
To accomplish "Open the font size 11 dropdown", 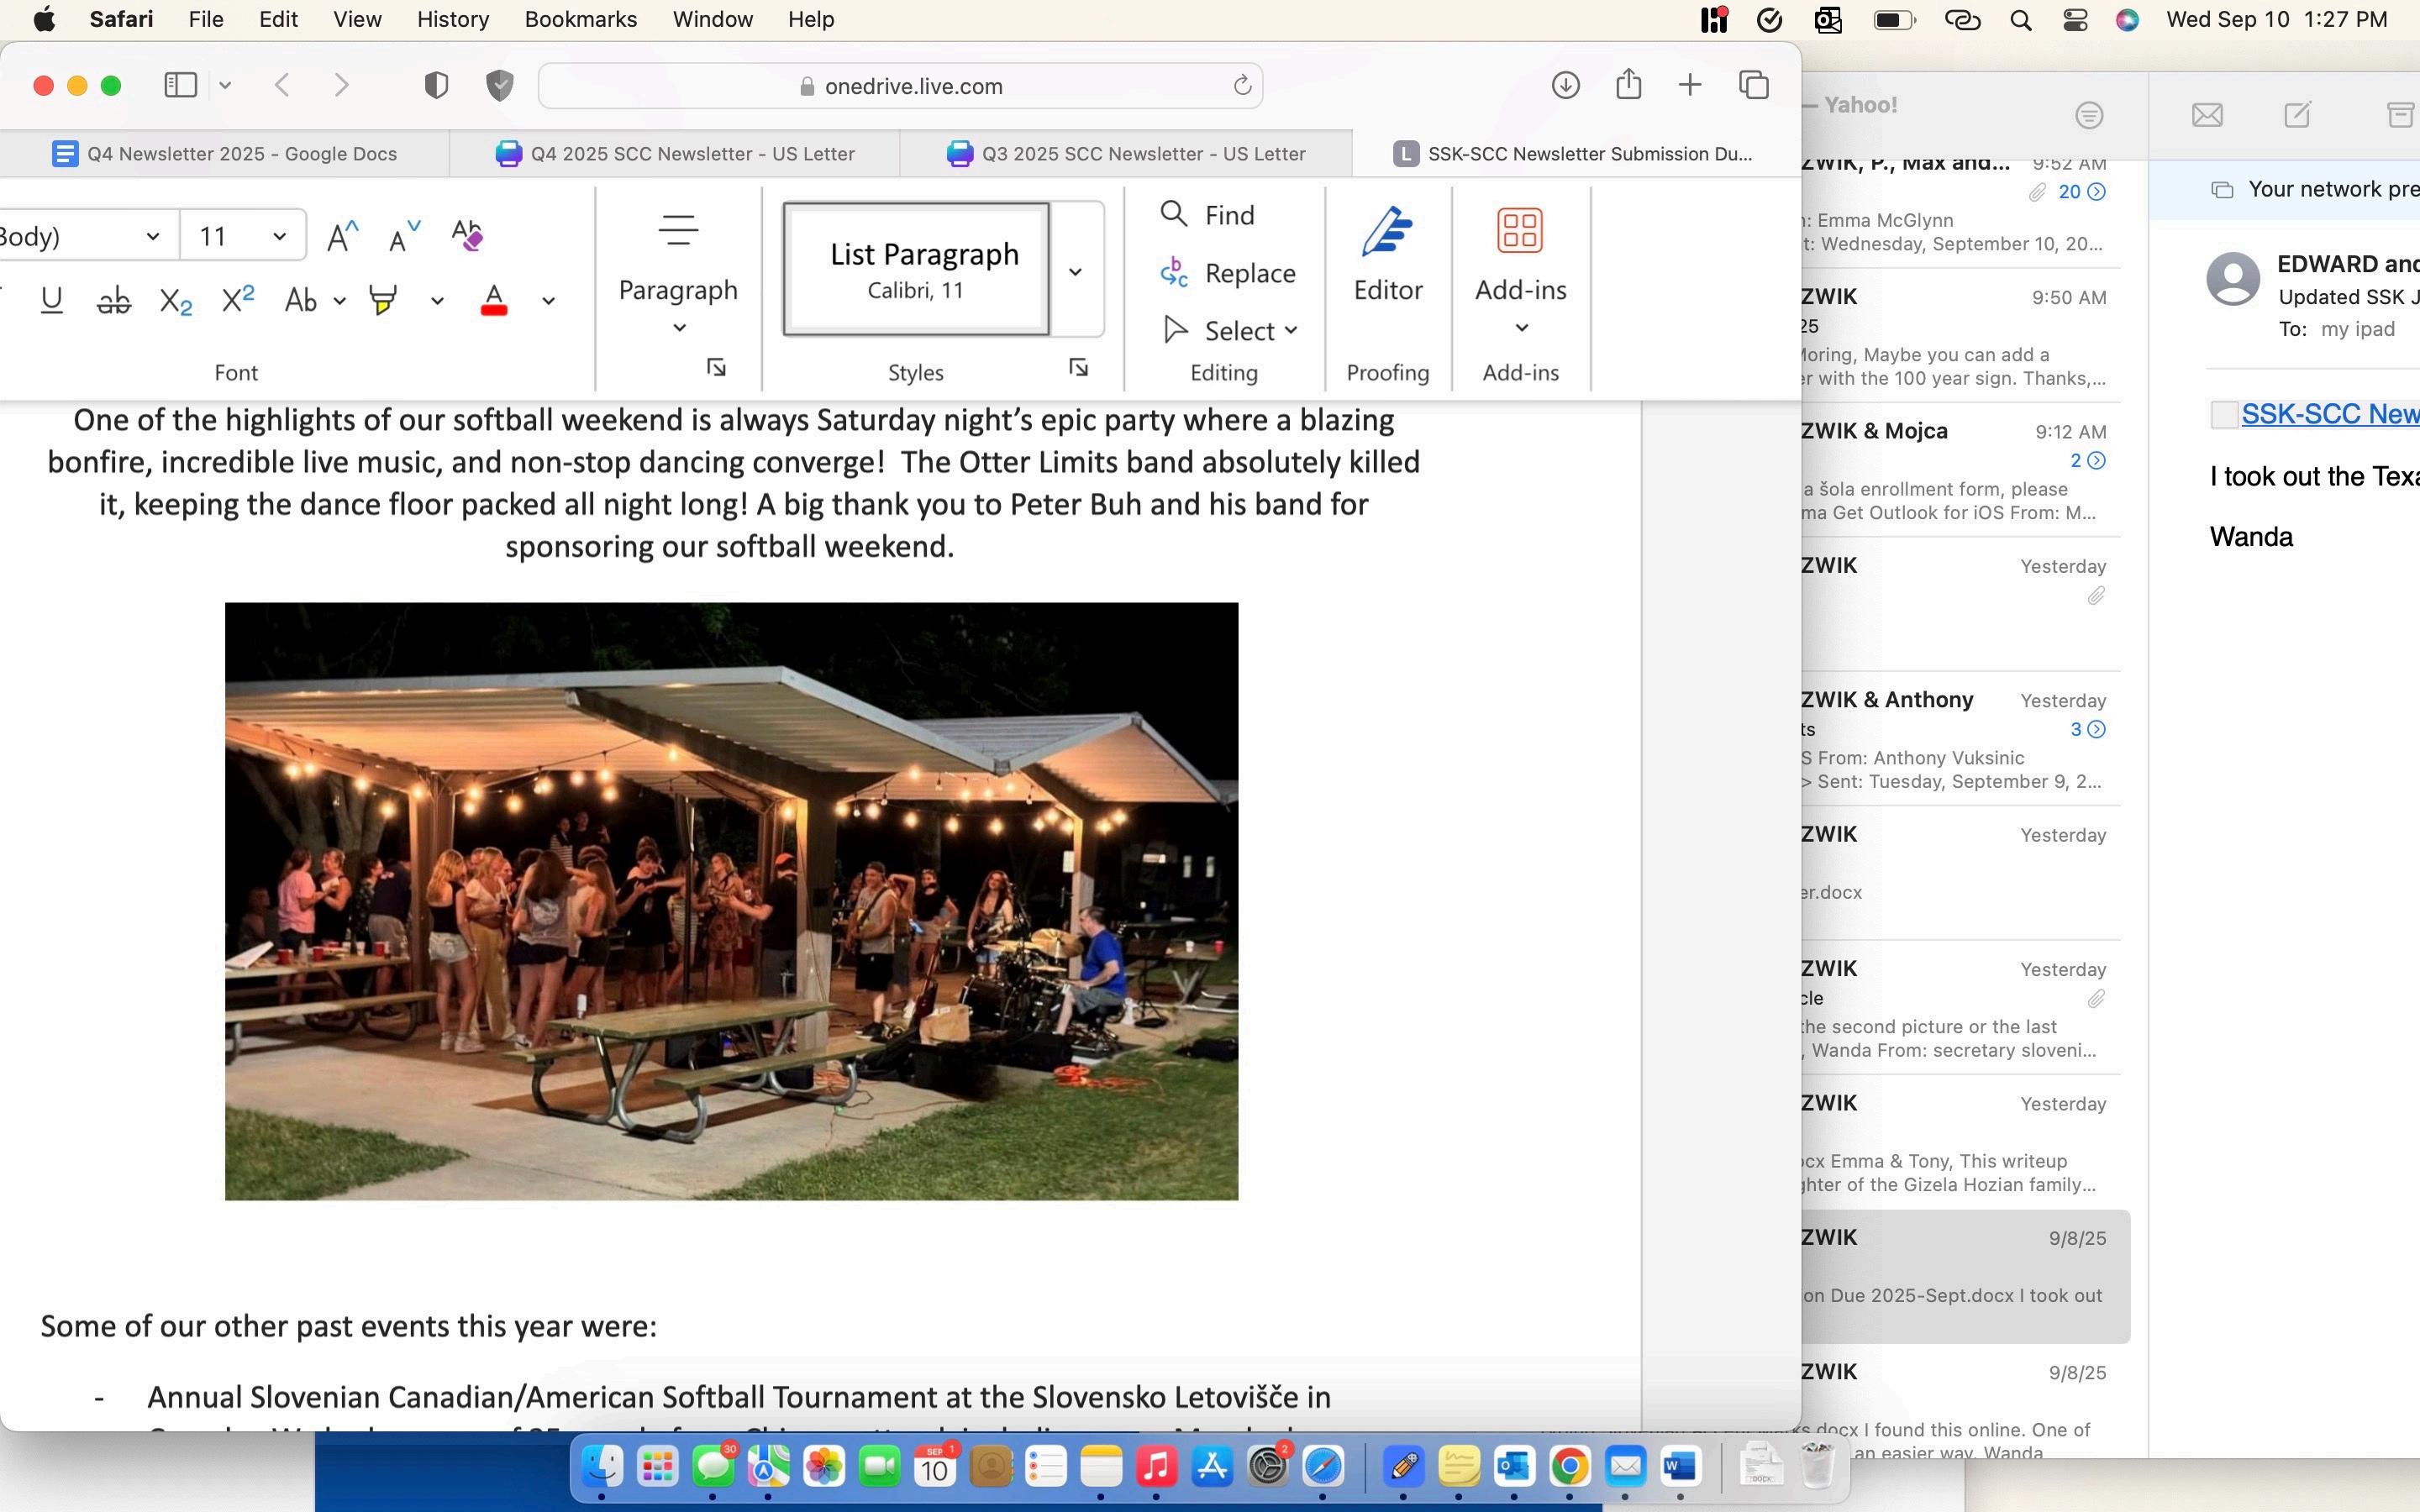I will pyautogui.click(x=280, y=237).
